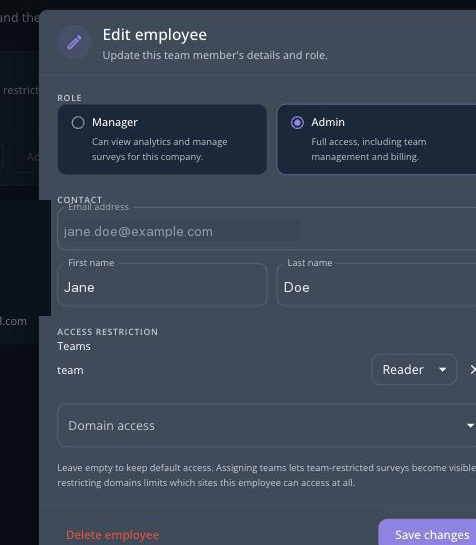This screenshot has height=545, width=476.
Task: Click the Domain access caret arrow
Action: click(x=470, y=425)
